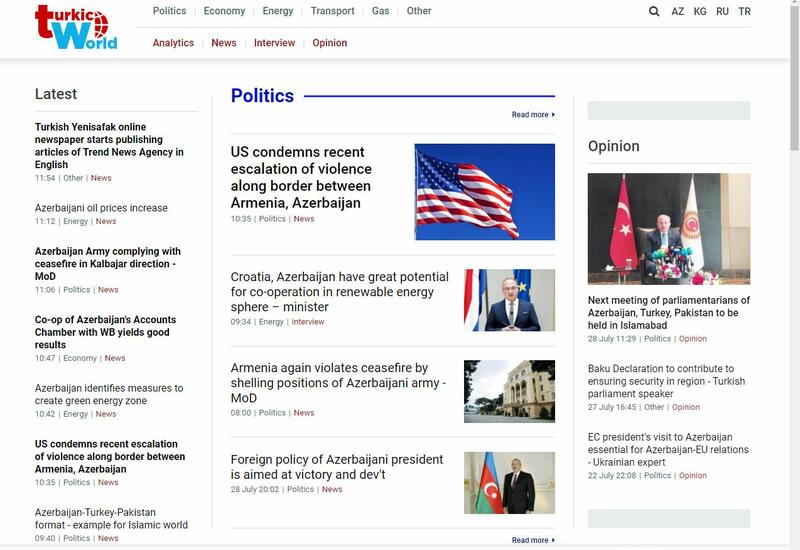Open Ministry of Defense building thumbnail
The width and height of the screenshot is (800, 550).
[x=509, y=391]
